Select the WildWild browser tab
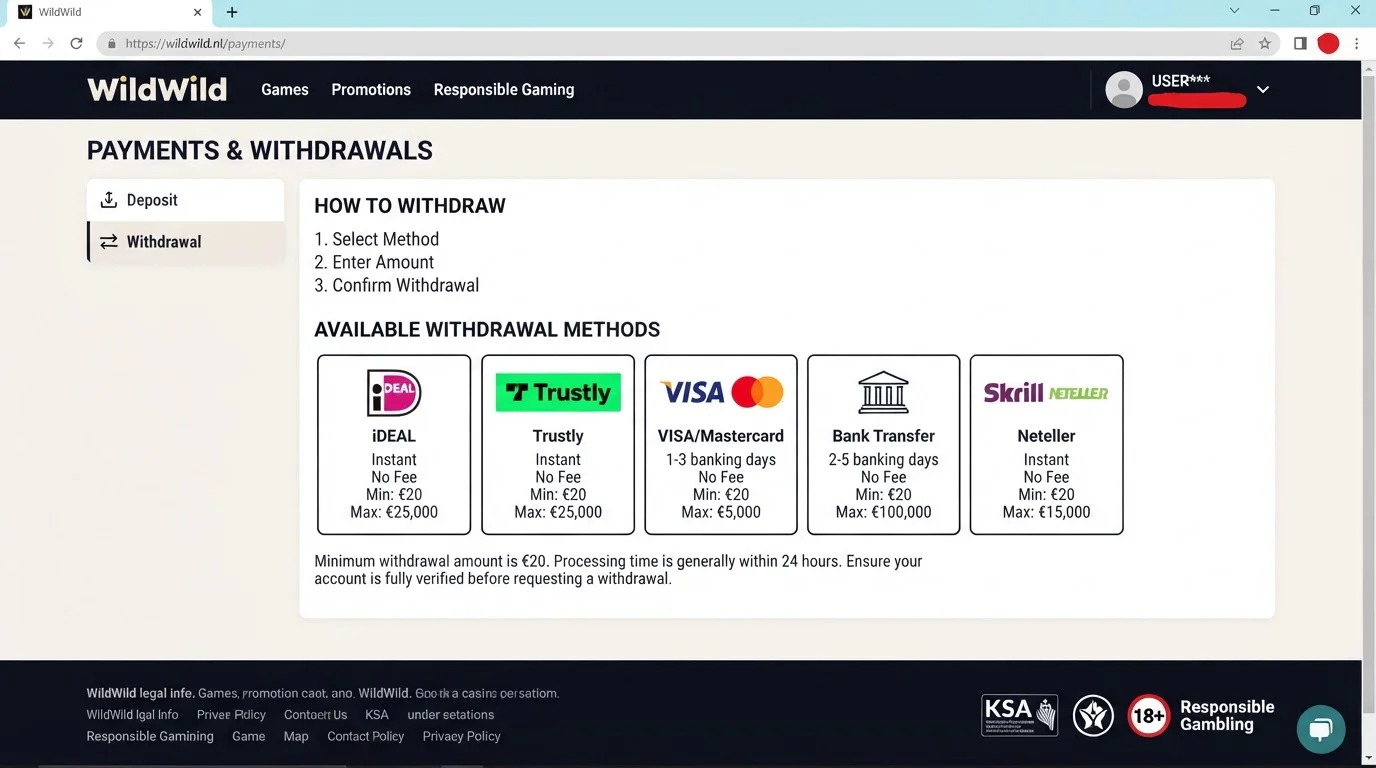The height and width of the screenshot is (768, 1376). coord(111,13)
